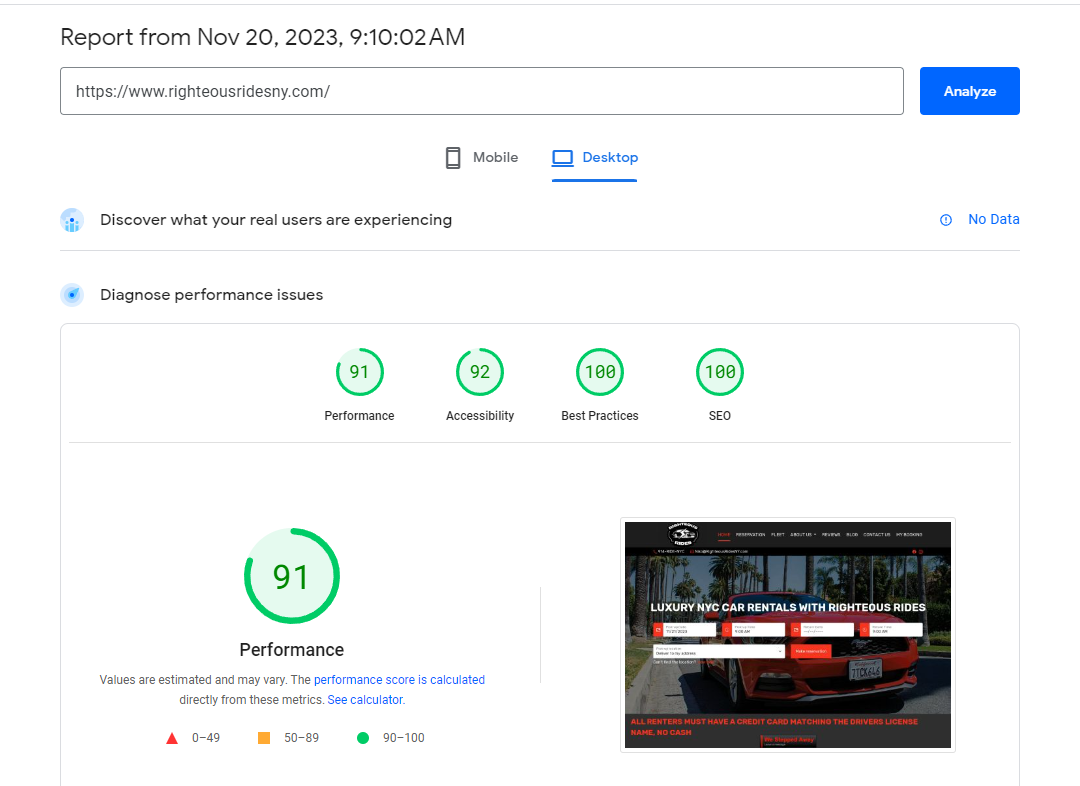Open the See calculator link

coord(365,700)
